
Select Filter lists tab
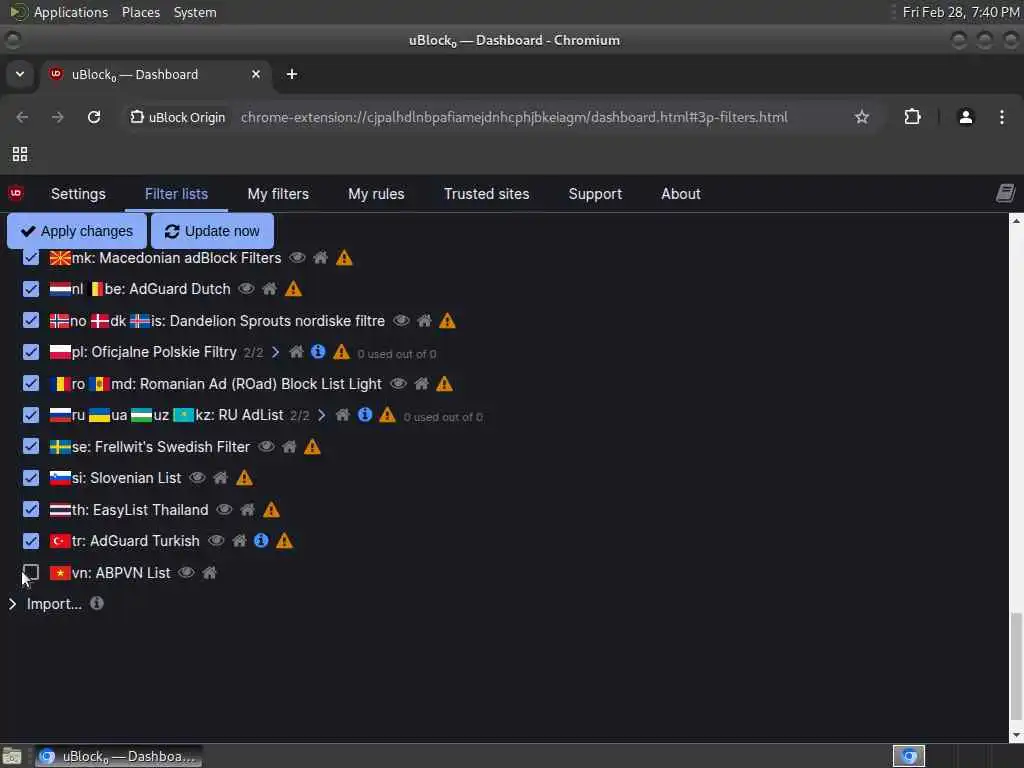176,194
